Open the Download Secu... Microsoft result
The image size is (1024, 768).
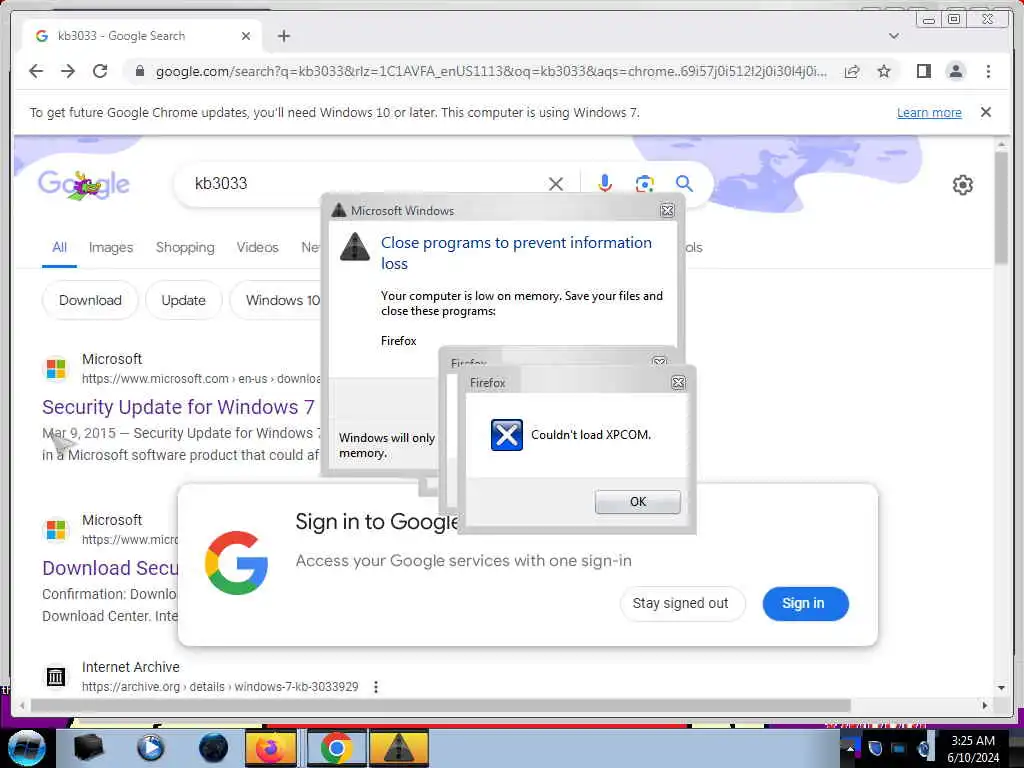tap(110, 568)
